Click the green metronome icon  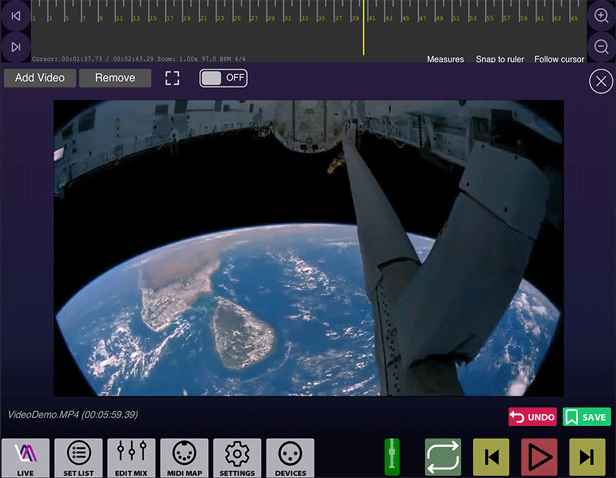(392, 457)
